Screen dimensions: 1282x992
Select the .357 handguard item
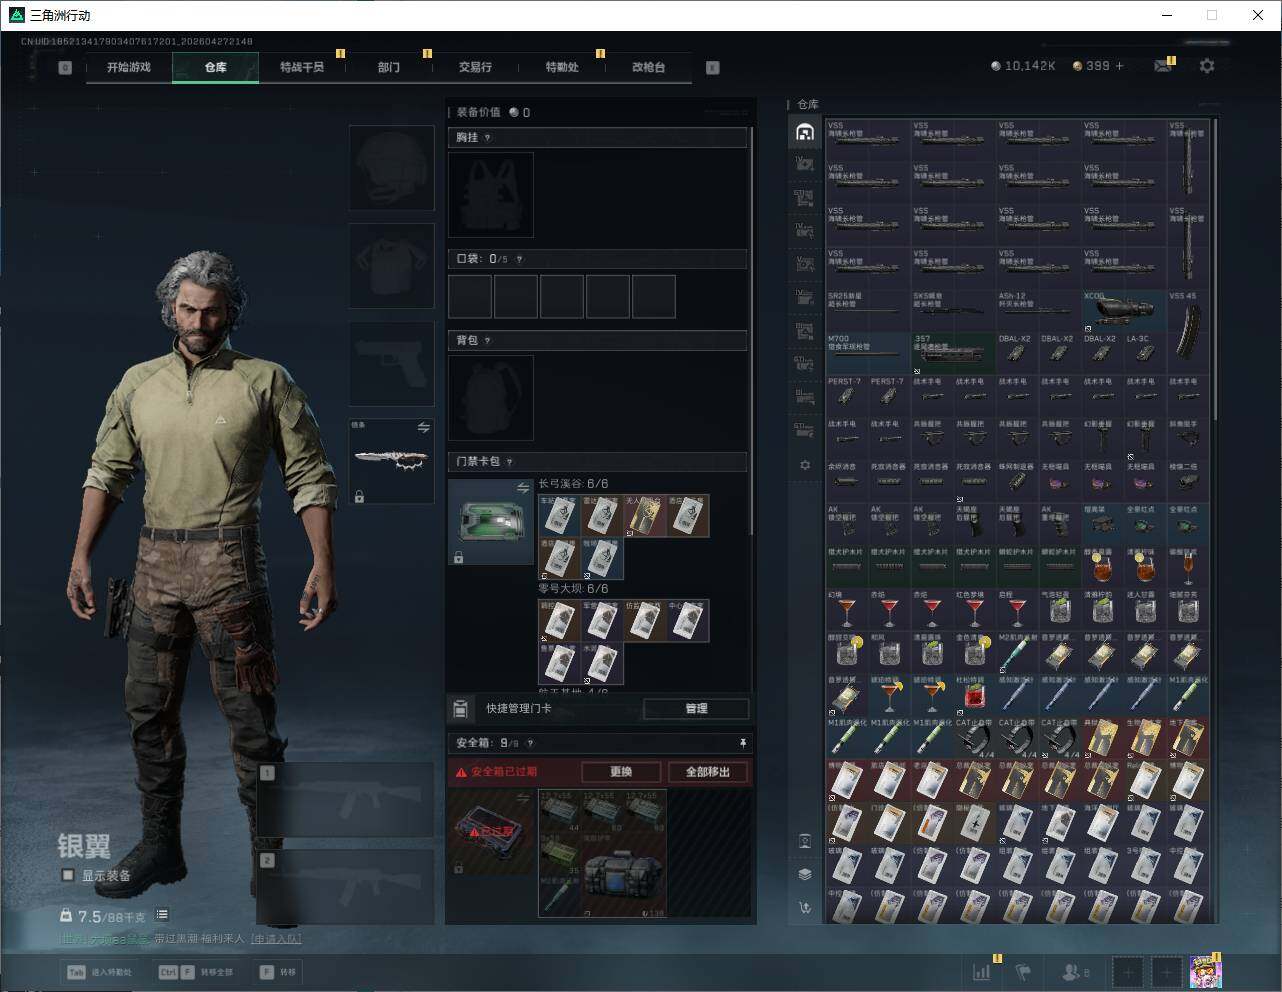[x=953, y=354]
